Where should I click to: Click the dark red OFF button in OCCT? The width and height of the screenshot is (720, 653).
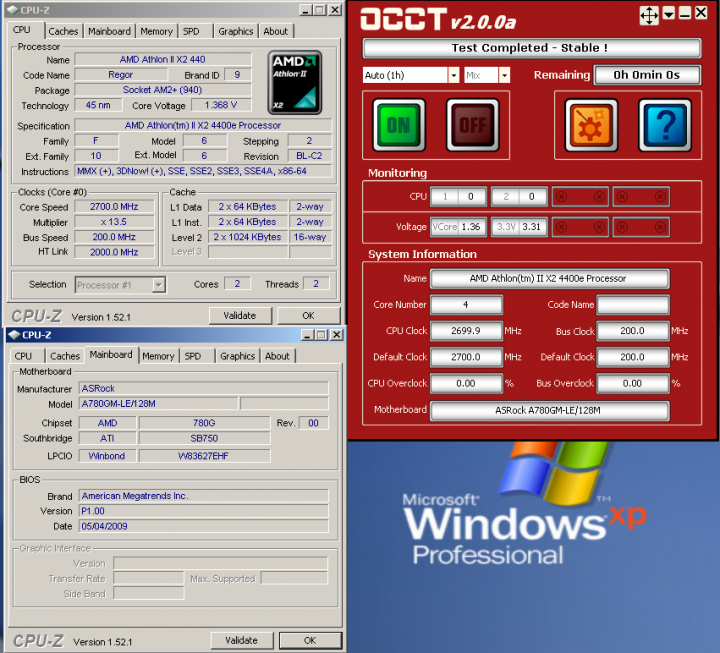coord(472,125)
